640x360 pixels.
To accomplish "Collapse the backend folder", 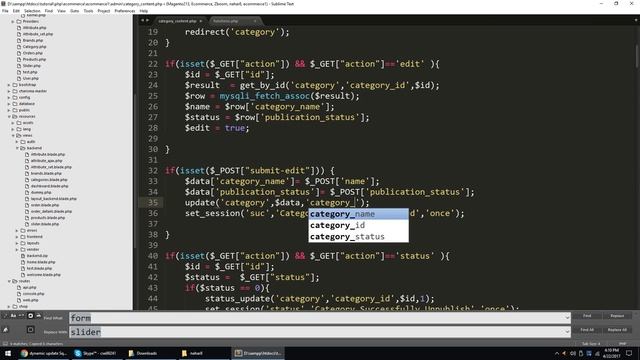I will (x=17, y=148).
